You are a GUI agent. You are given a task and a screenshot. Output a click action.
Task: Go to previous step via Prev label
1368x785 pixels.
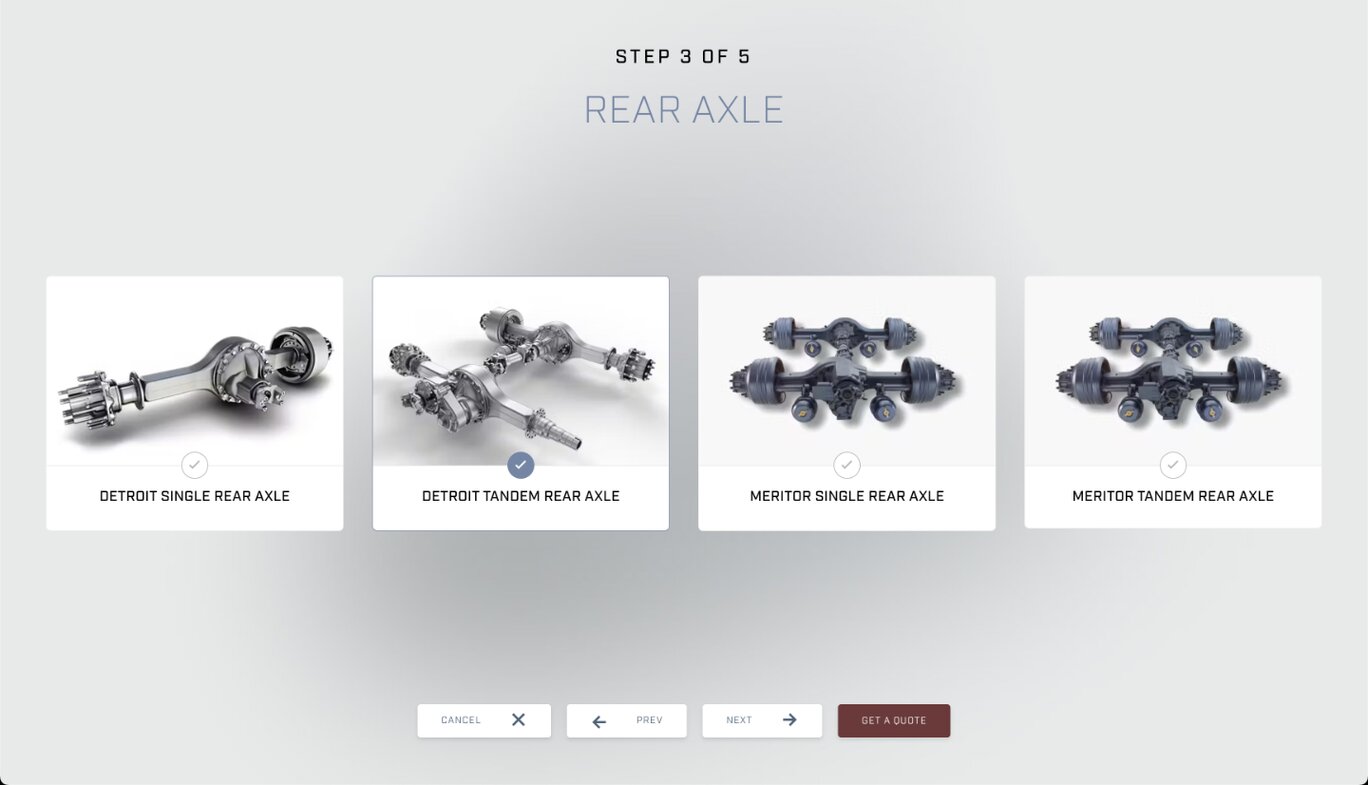tap(649, 720)
